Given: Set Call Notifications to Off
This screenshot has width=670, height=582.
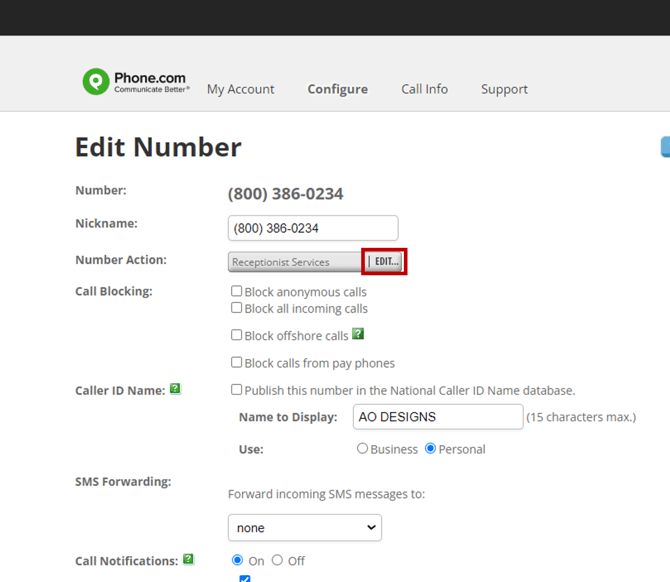Looking at the screenshot, I should click(x=277, y=560).
